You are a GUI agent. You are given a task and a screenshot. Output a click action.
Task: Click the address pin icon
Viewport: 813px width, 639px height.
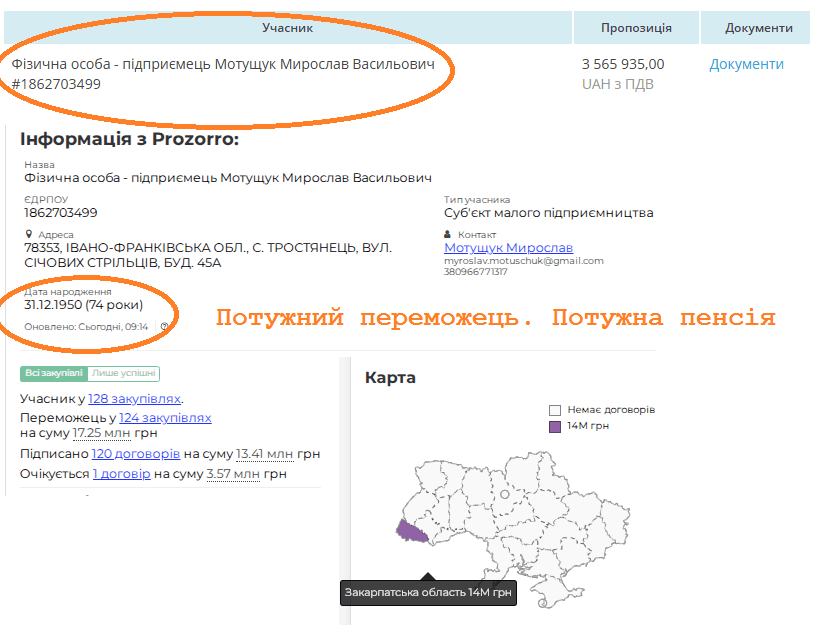coord(28,234)
